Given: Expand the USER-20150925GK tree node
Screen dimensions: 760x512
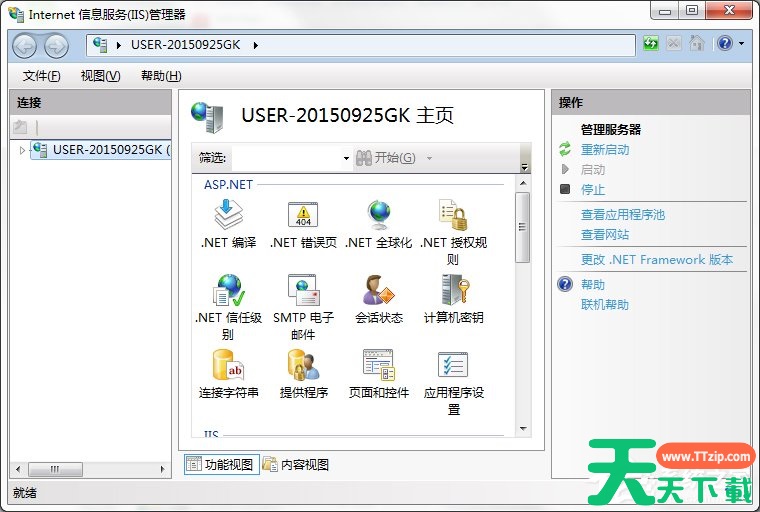Looking at the screenshot, I should [x=23, y=150].
